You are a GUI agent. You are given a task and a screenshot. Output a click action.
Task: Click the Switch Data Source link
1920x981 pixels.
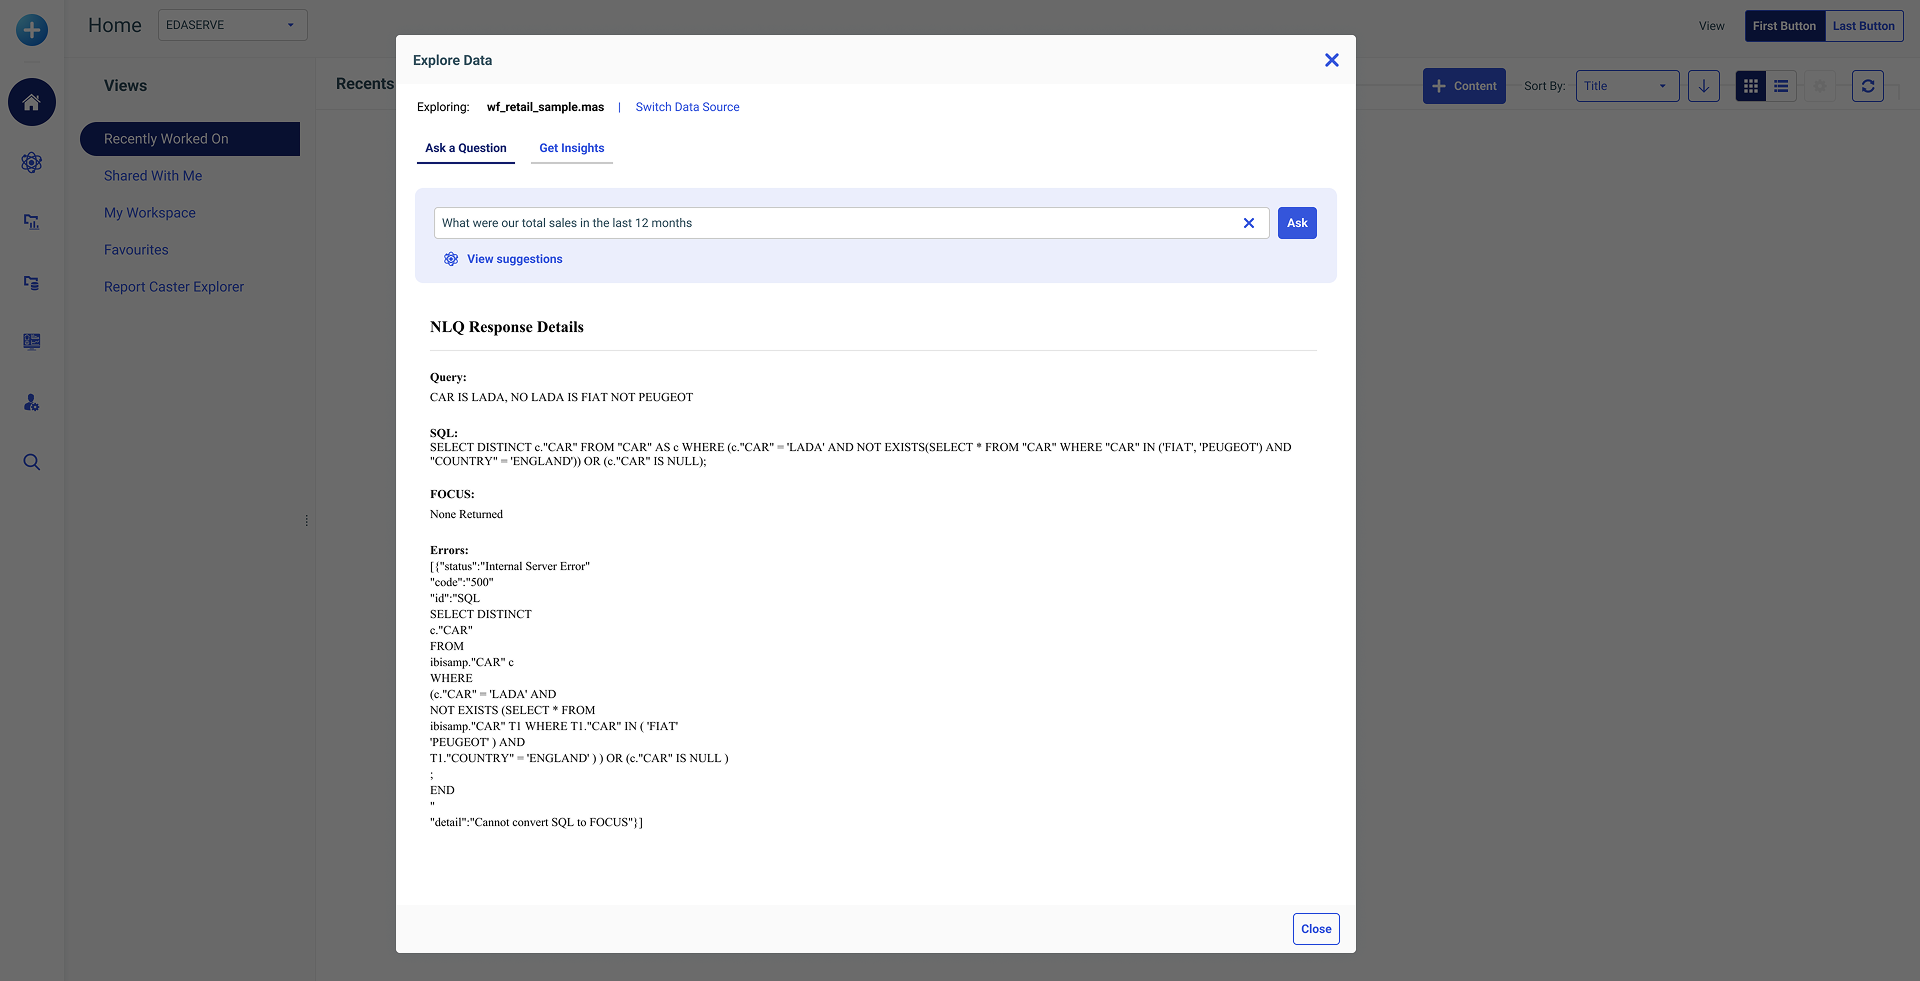pos(688,107)
